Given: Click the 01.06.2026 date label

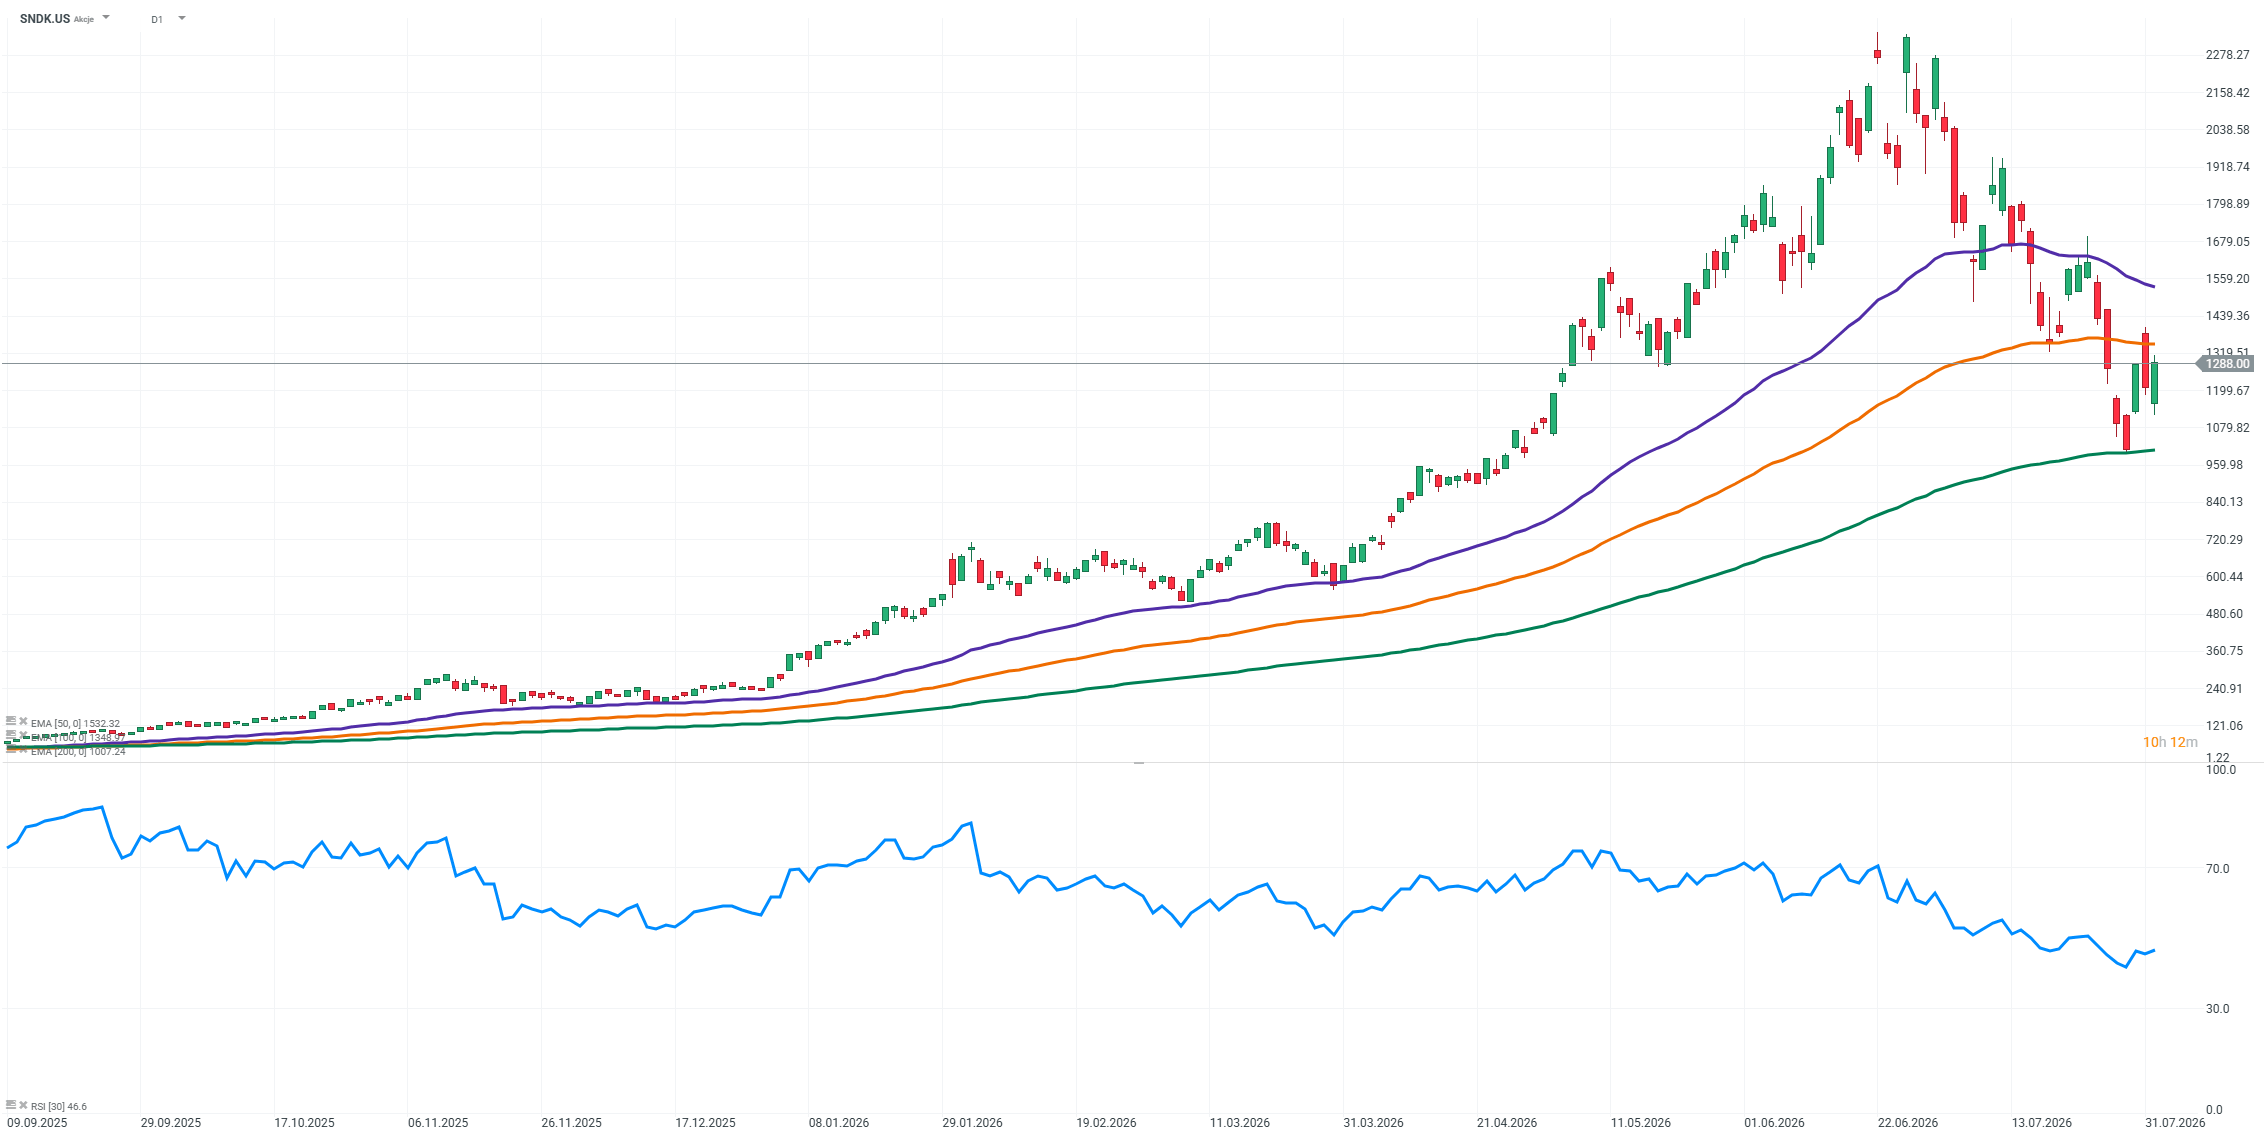Looking at the screenshot, I should (x=1774, y=1123).
